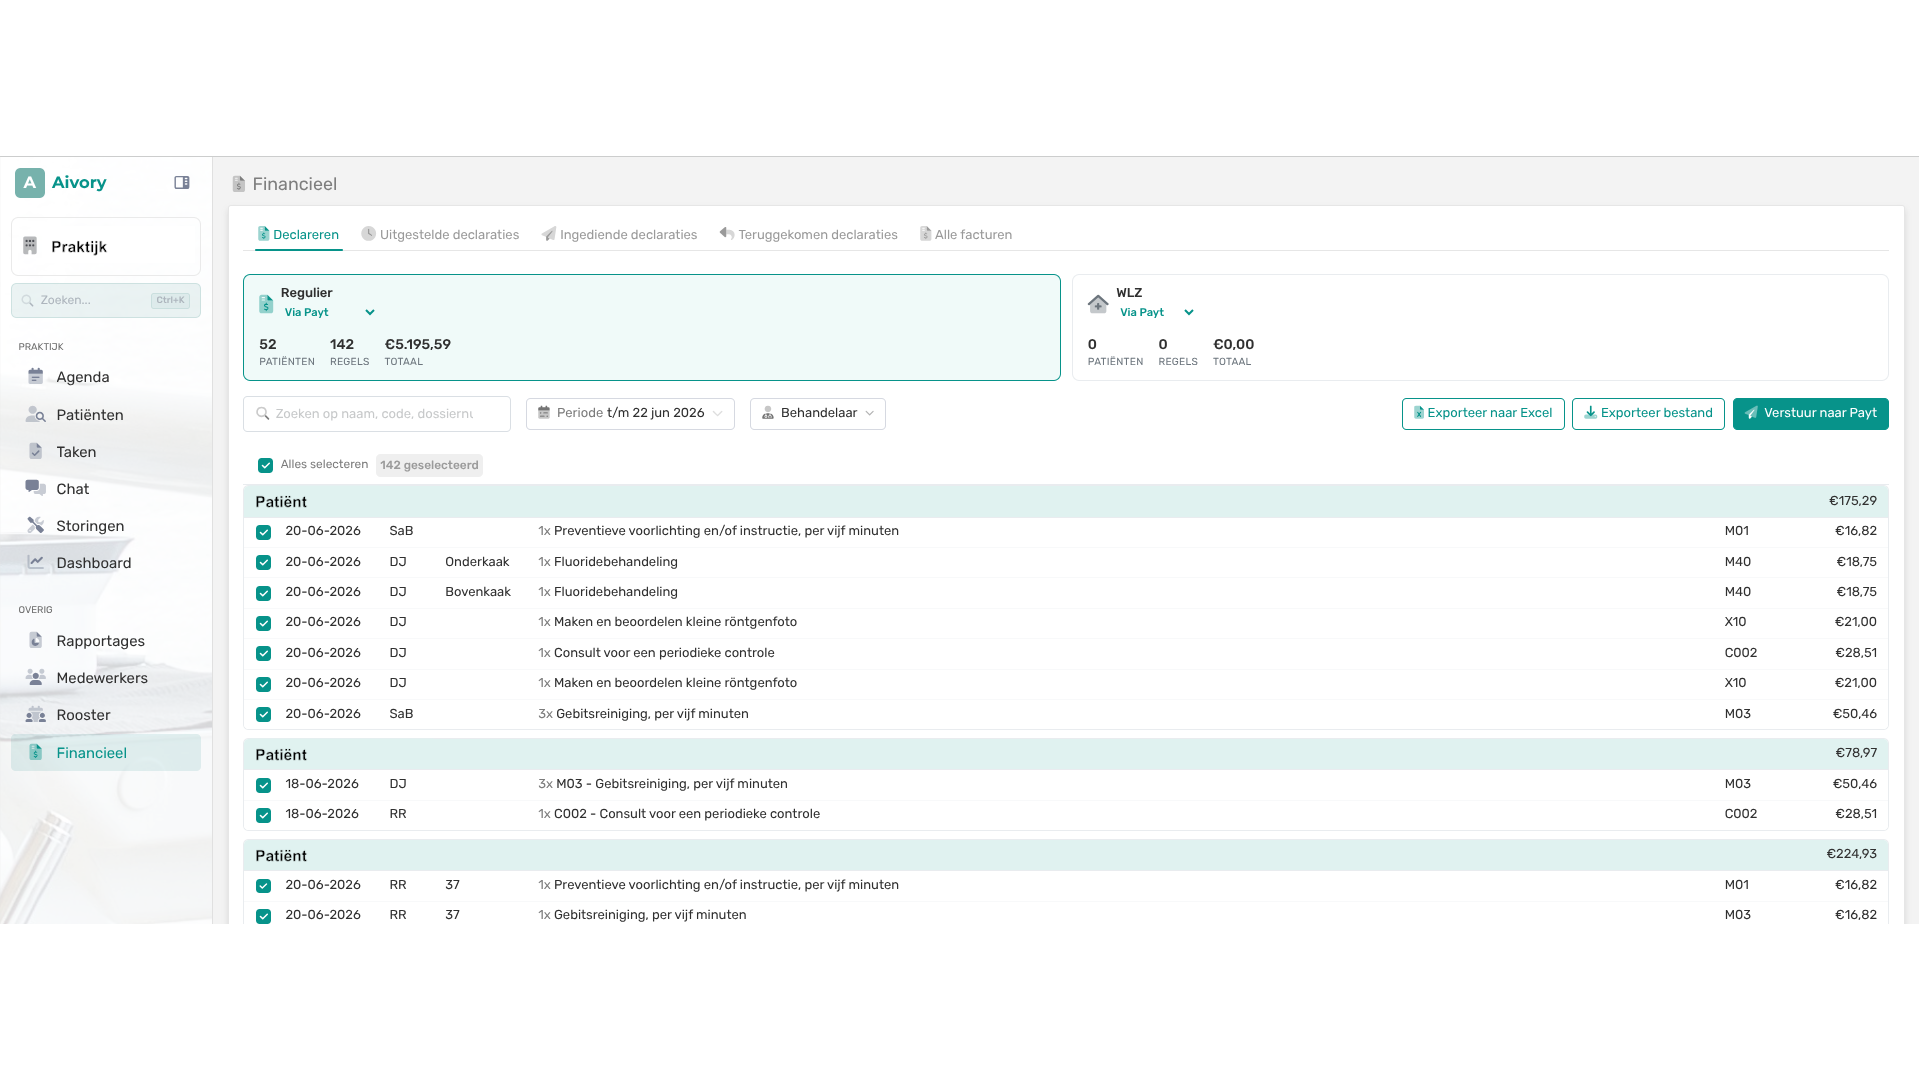Screen dimensions: 1920x1080
Task: Click the Praktijk building icon
Action: [30, 246]
